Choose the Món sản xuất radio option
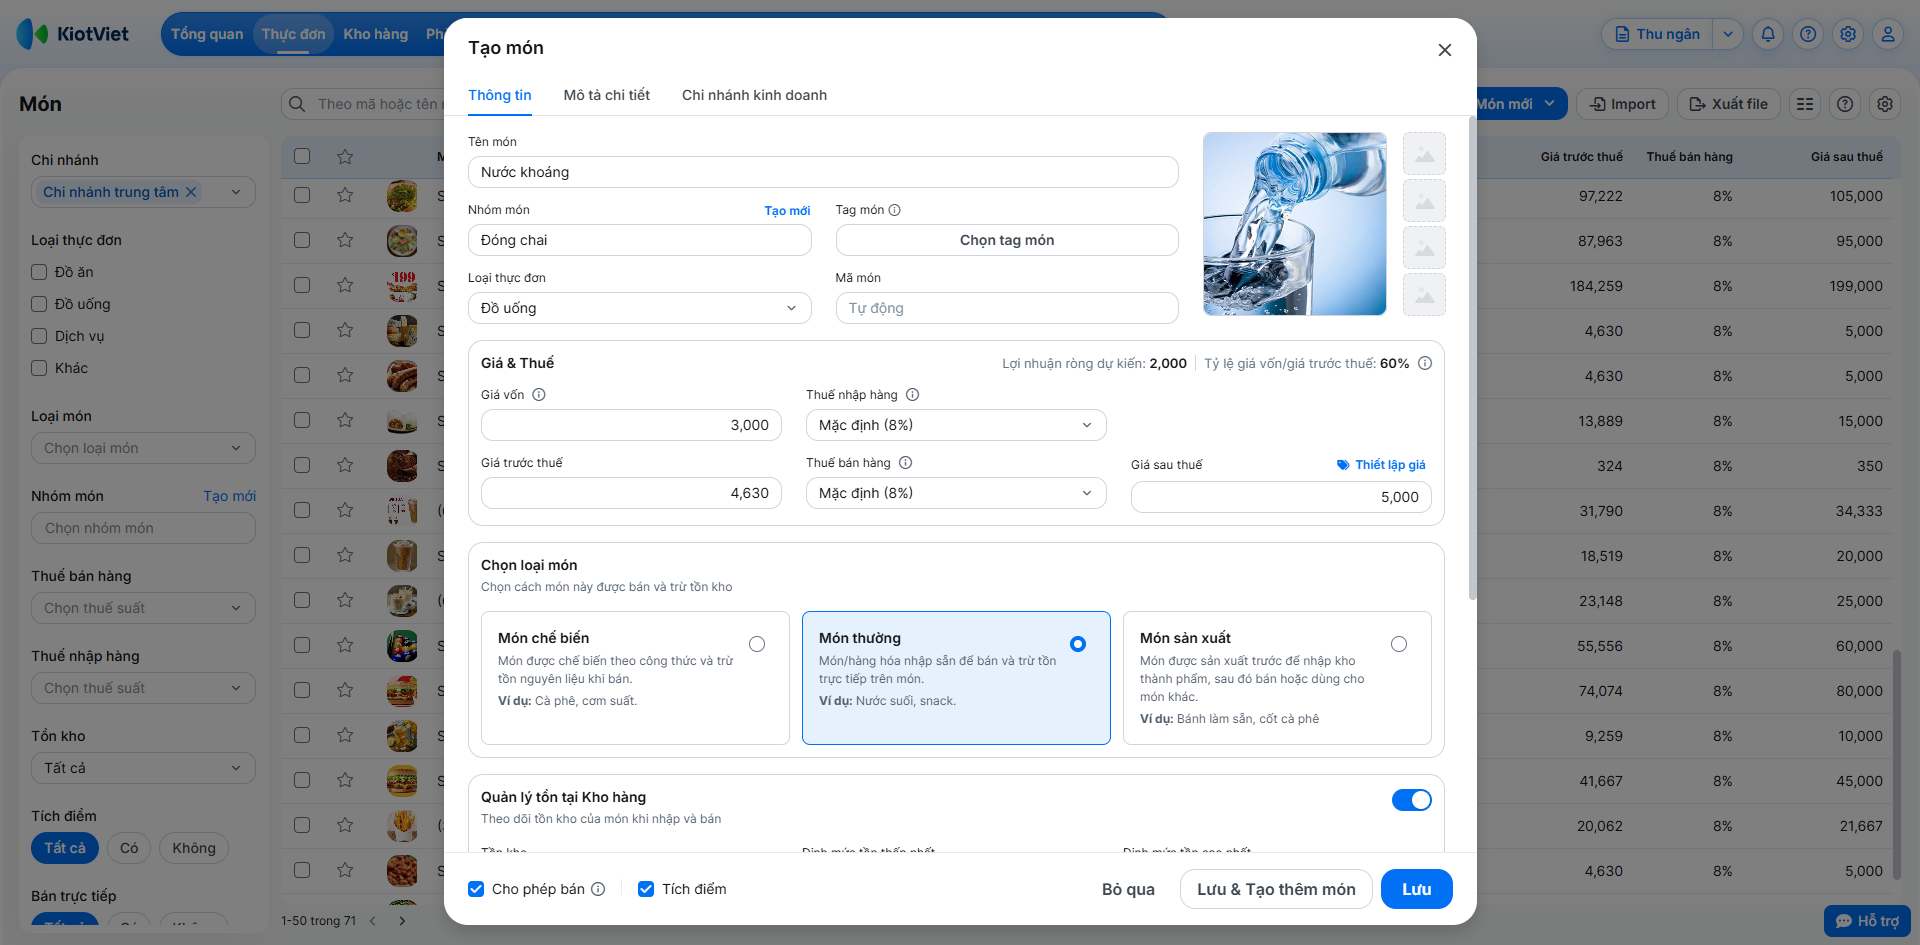1920x945 pixels. (1399, 644)
